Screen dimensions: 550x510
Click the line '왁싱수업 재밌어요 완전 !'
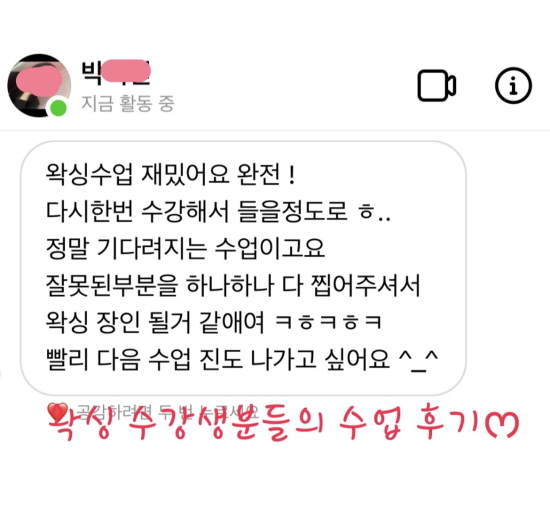pyautogui.click(x=170, y=174)
